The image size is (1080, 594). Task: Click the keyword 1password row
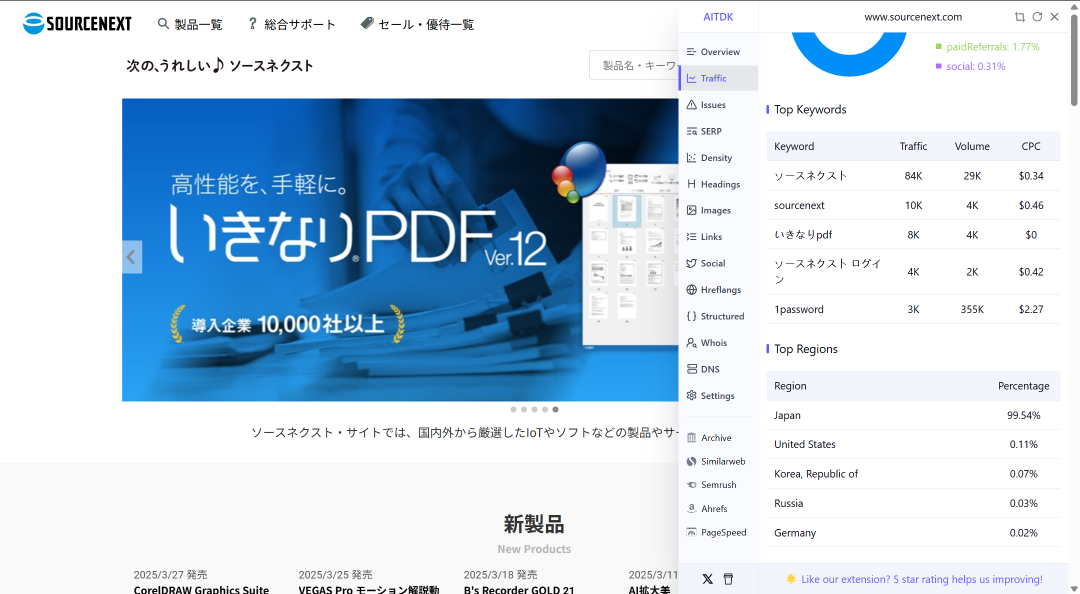[x=913, y=309]
